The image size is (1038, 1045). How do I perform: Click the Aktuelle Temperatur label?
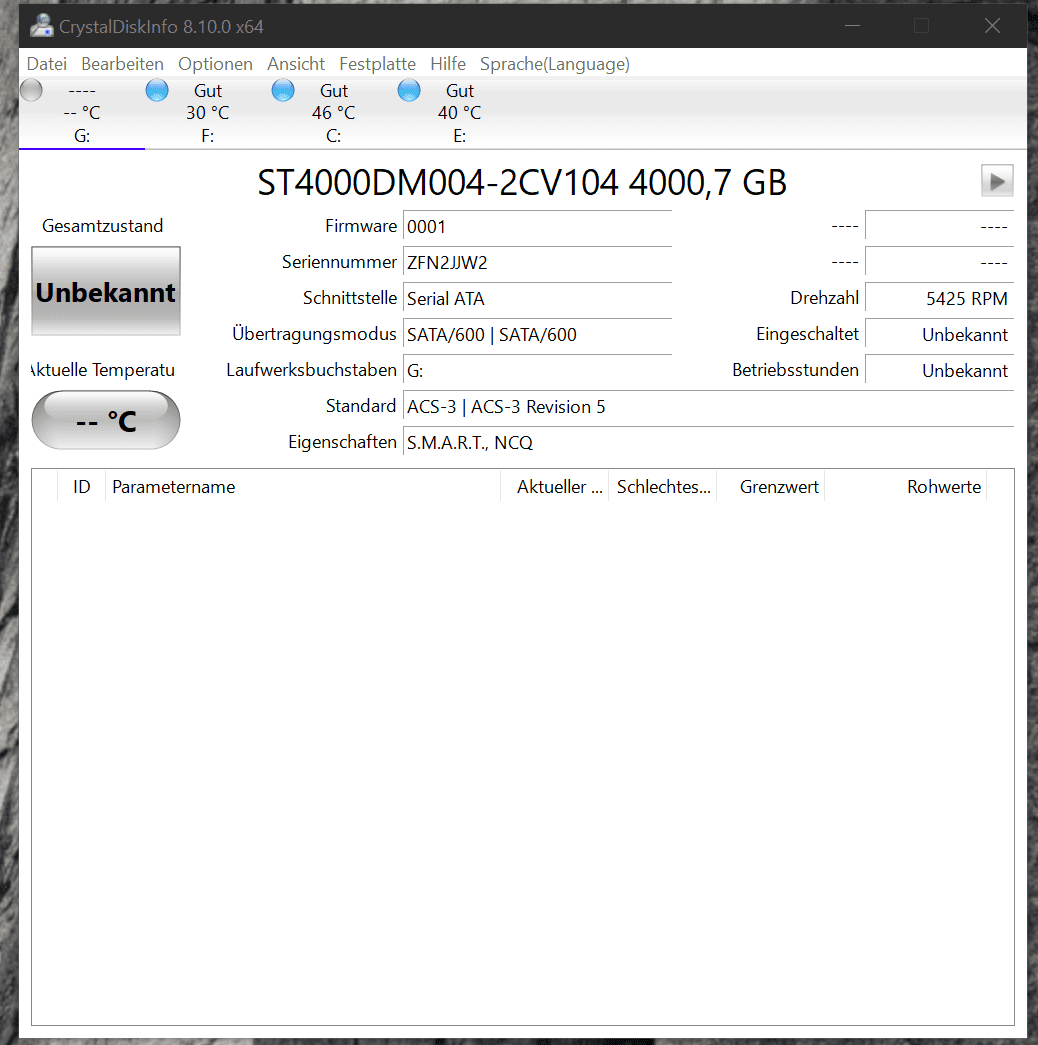103,370
